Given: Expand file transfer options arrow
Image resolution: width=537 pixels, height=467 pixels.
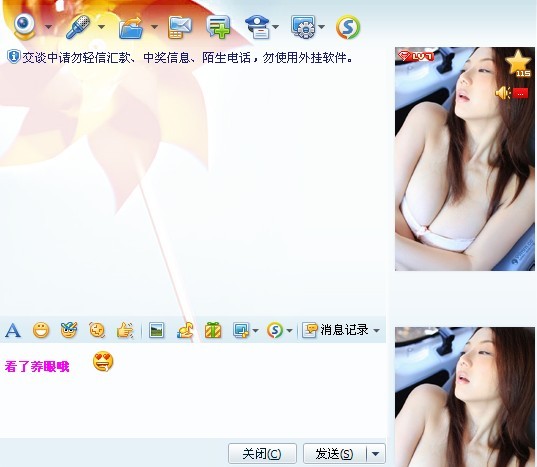Looking at the screenshot, I should click(154, 27).
